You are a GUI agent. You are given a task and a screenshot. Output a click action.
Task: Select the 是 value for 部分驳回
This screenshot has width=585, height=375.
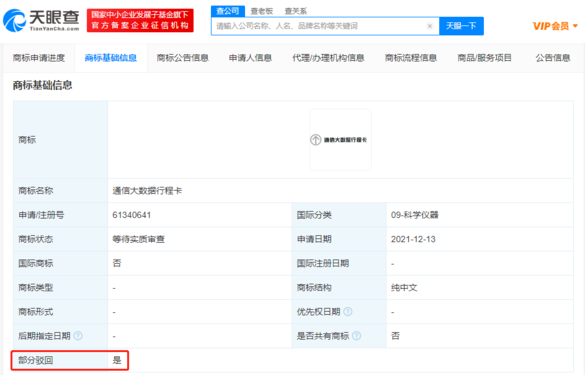click(117, 360)
